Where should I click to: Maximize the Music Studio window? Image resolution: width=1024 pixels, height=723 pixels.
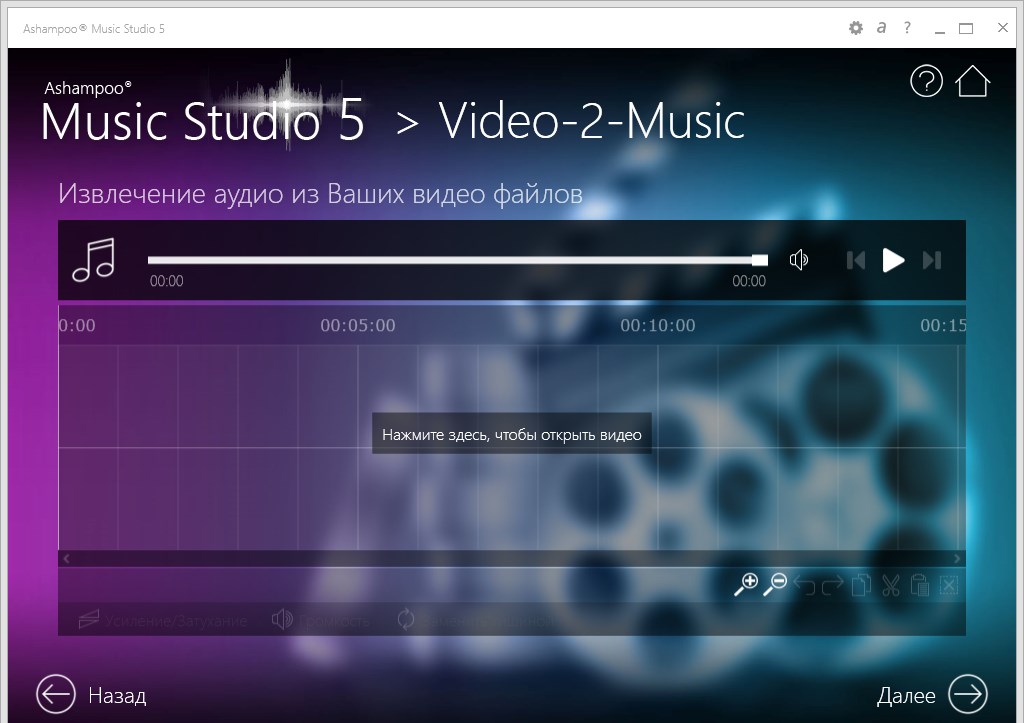(966, 28)
